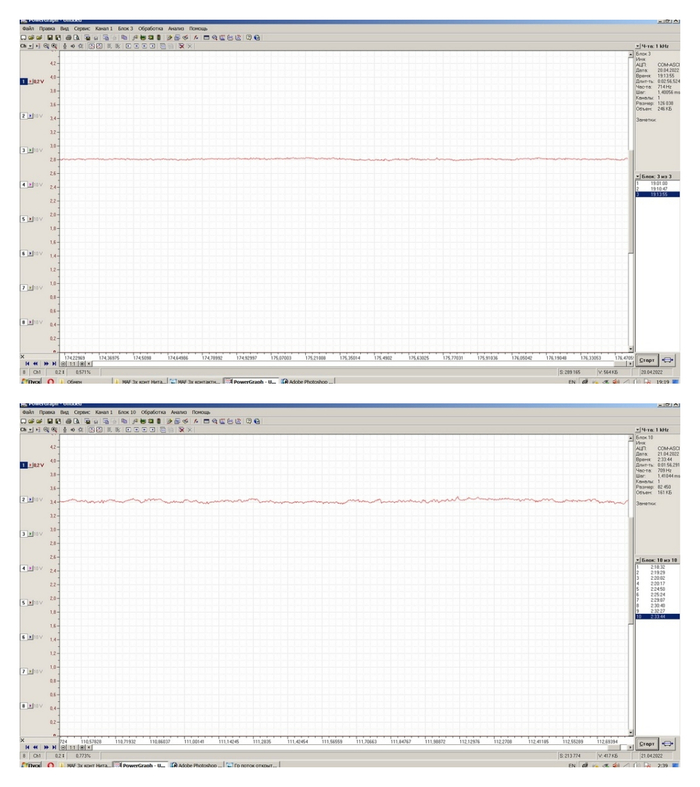Click the PowerGraph button in lower taskbar

141,765
